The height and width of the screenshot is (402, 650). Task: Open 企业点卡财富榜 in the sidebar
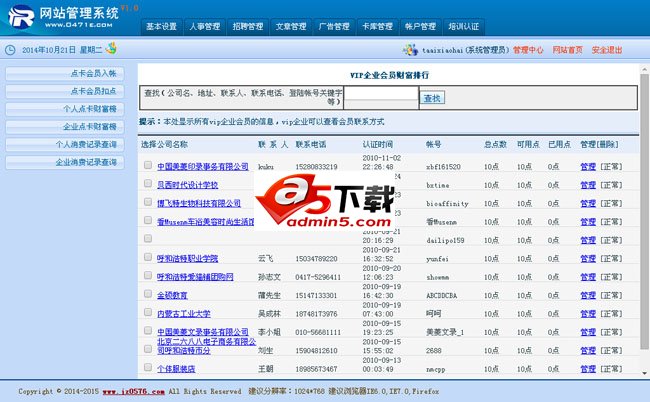coord(65,127)
